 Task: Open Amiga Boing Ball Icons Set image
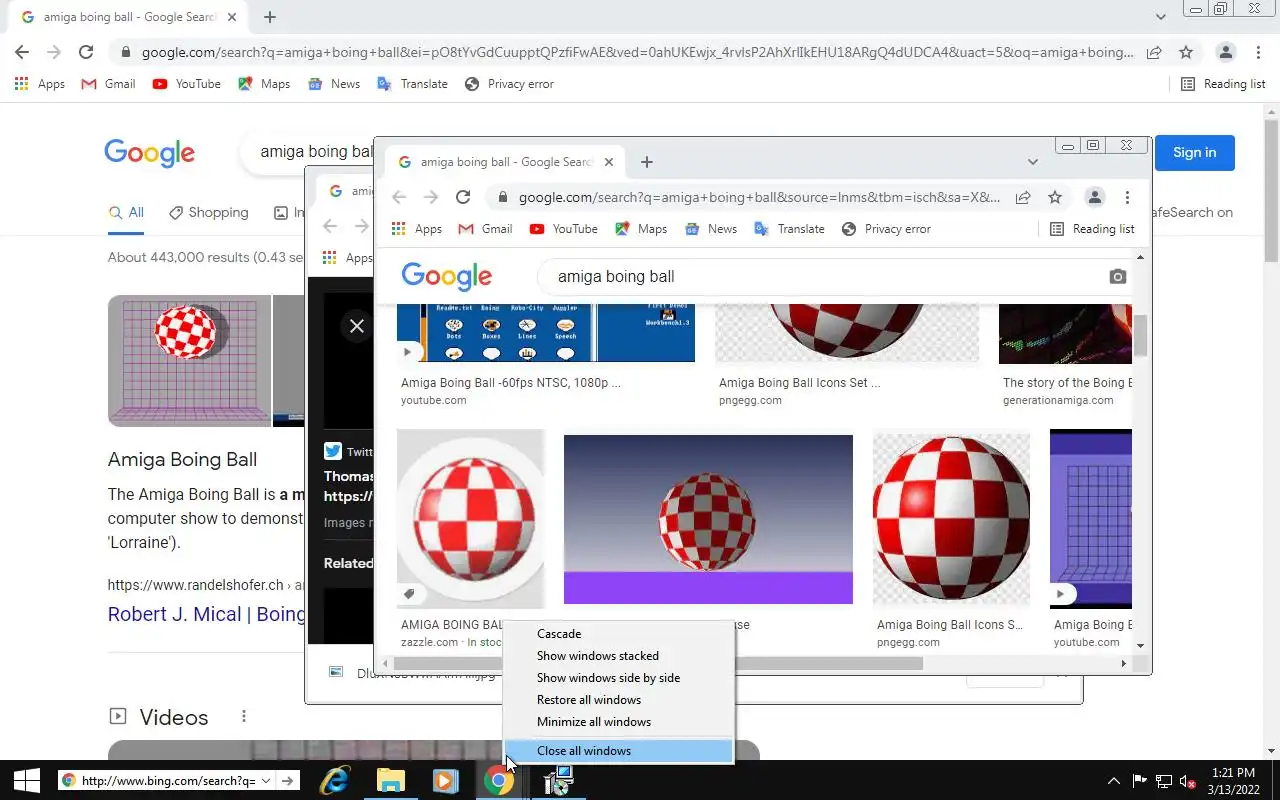951,520
